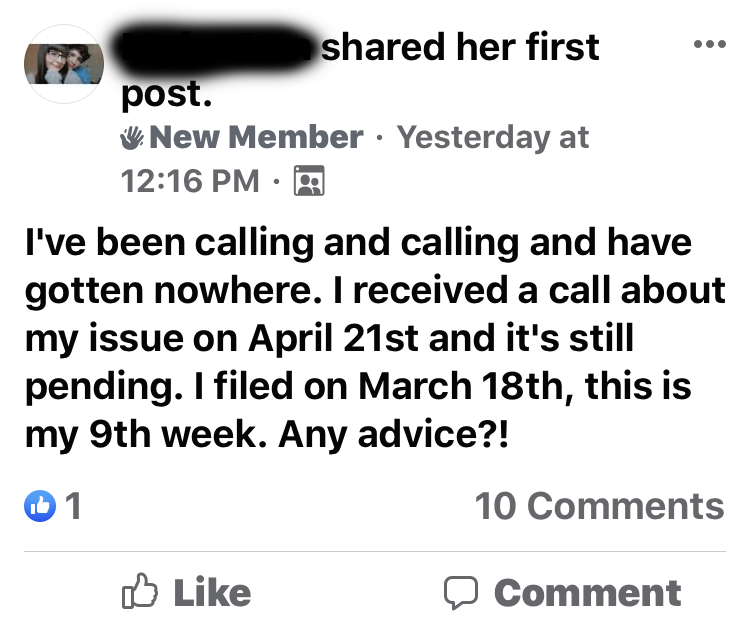Click the blacked-out author name
The image size is (750, 628).
point(215,48)
